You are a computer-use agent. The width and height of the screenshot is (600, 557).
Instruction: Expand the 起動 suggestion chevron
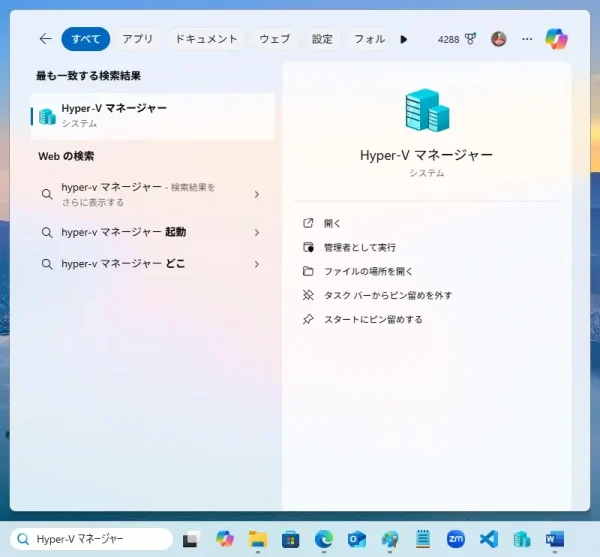pos(257,233)
